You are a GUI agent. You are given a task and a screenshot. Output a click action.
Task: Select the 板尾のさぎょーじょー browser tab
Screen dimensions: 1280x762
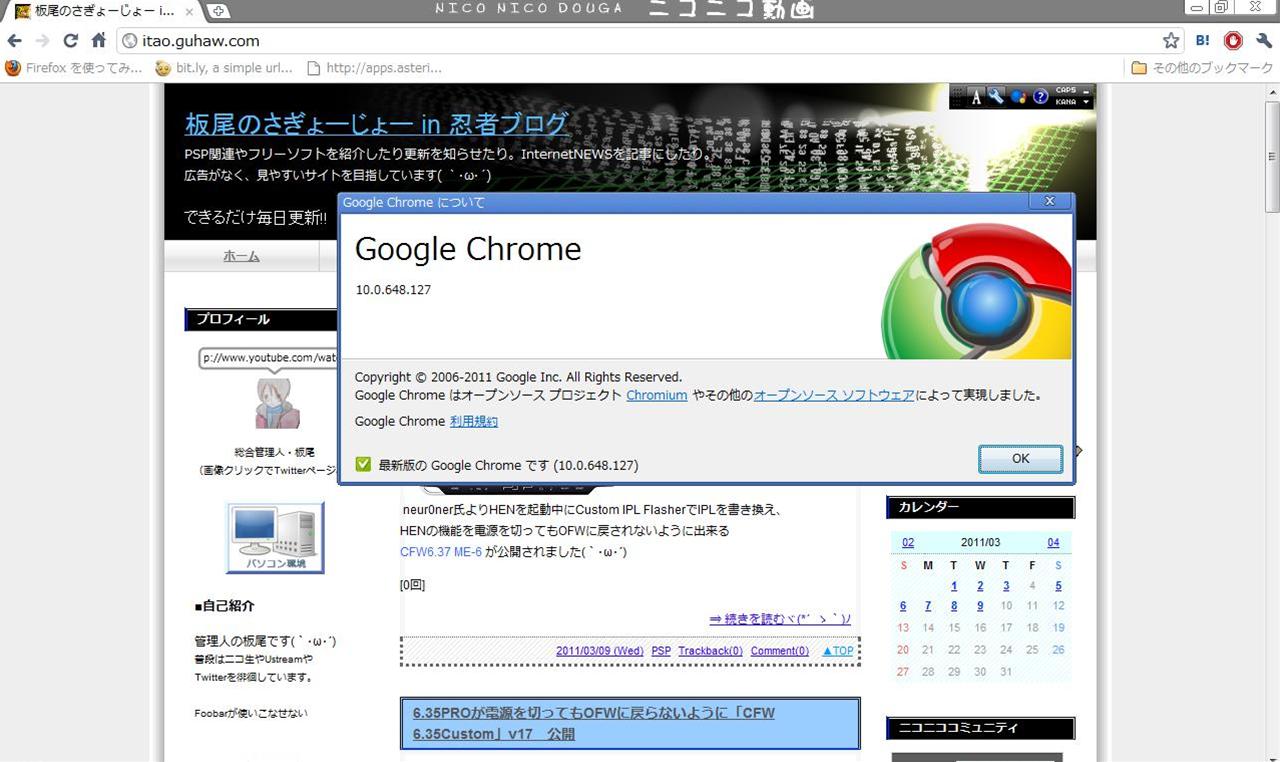click(x=105, y=11)
